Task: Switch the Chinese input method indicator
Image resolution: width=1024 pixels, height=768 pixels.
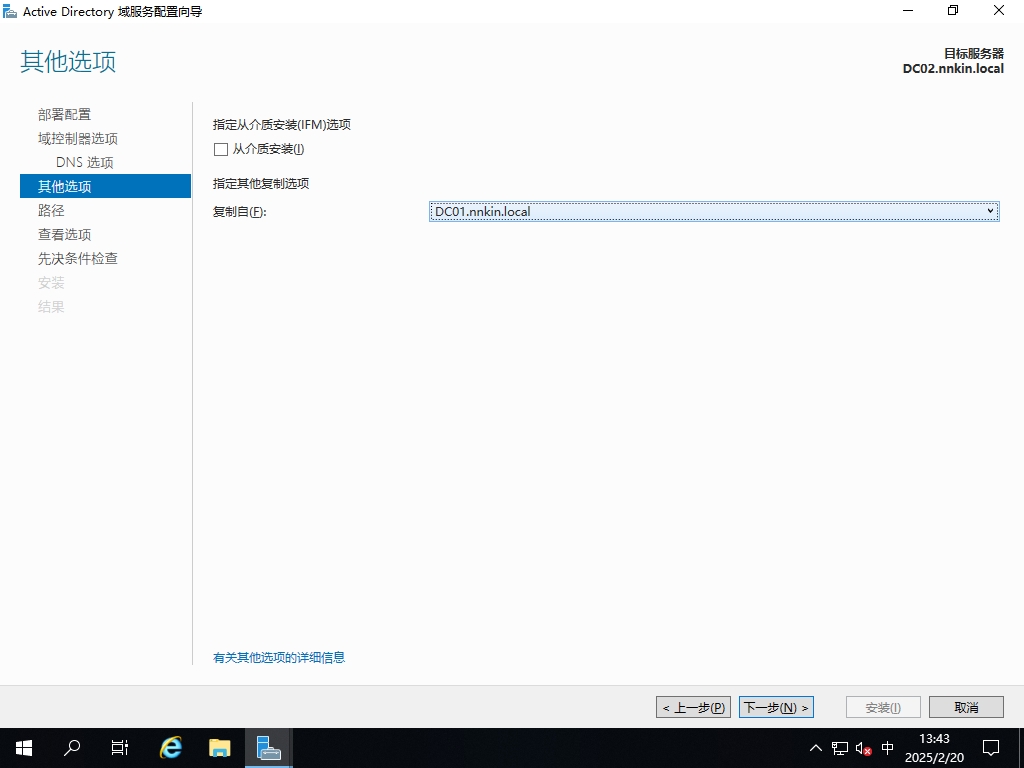Action: (x=887, y=748)
